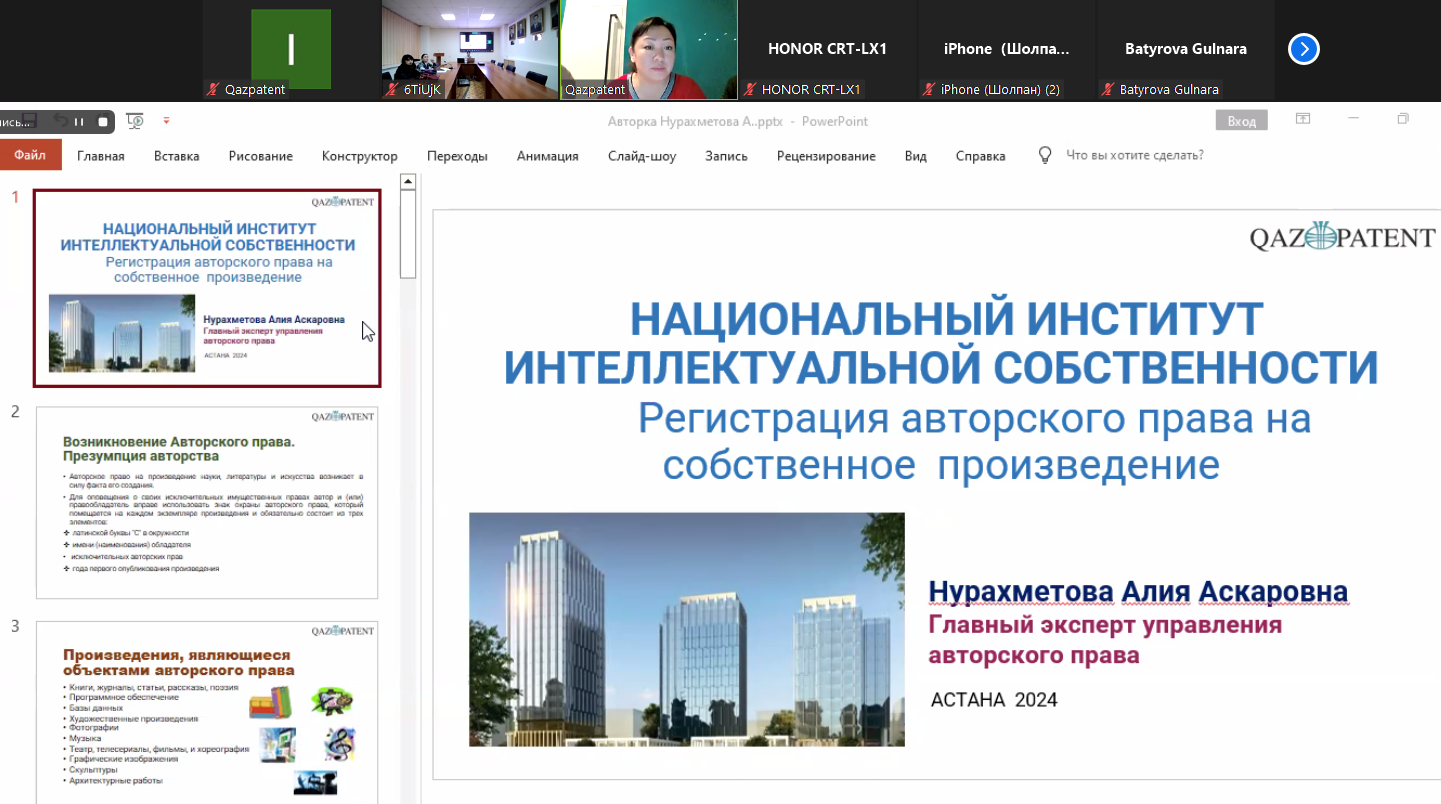Select the Qazpatent speaker video tile
The image size is (1441, 804).
point(648,49)
